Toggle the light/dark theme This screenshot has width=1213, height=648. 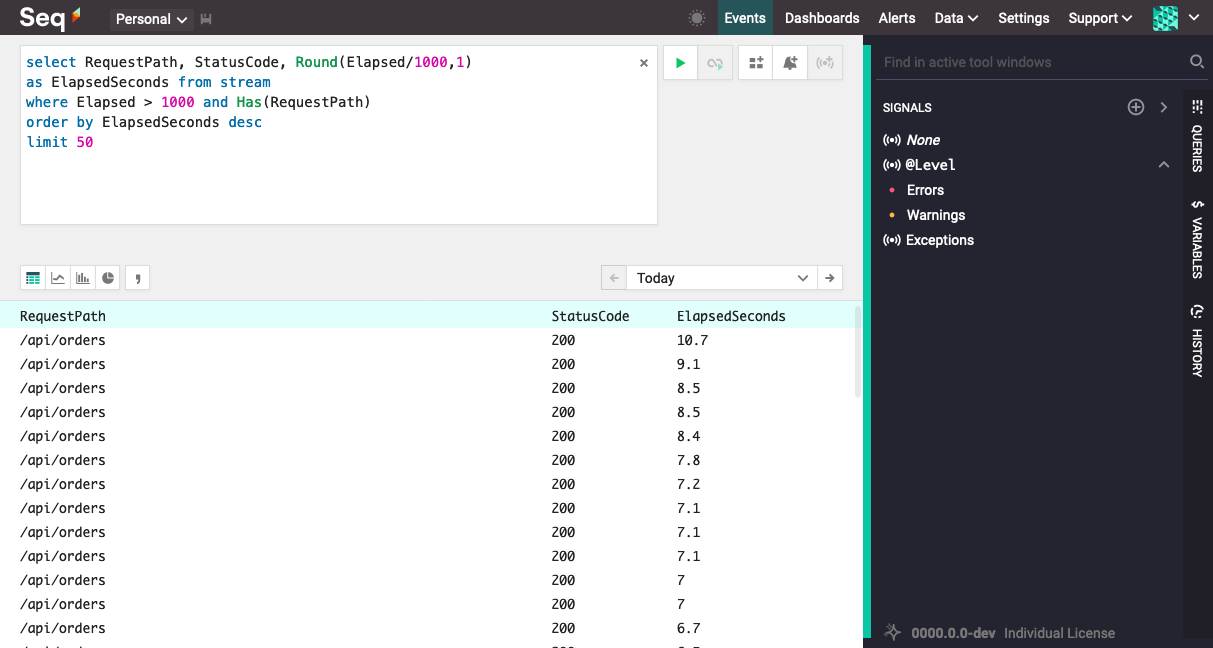click(x=697, y=18)
